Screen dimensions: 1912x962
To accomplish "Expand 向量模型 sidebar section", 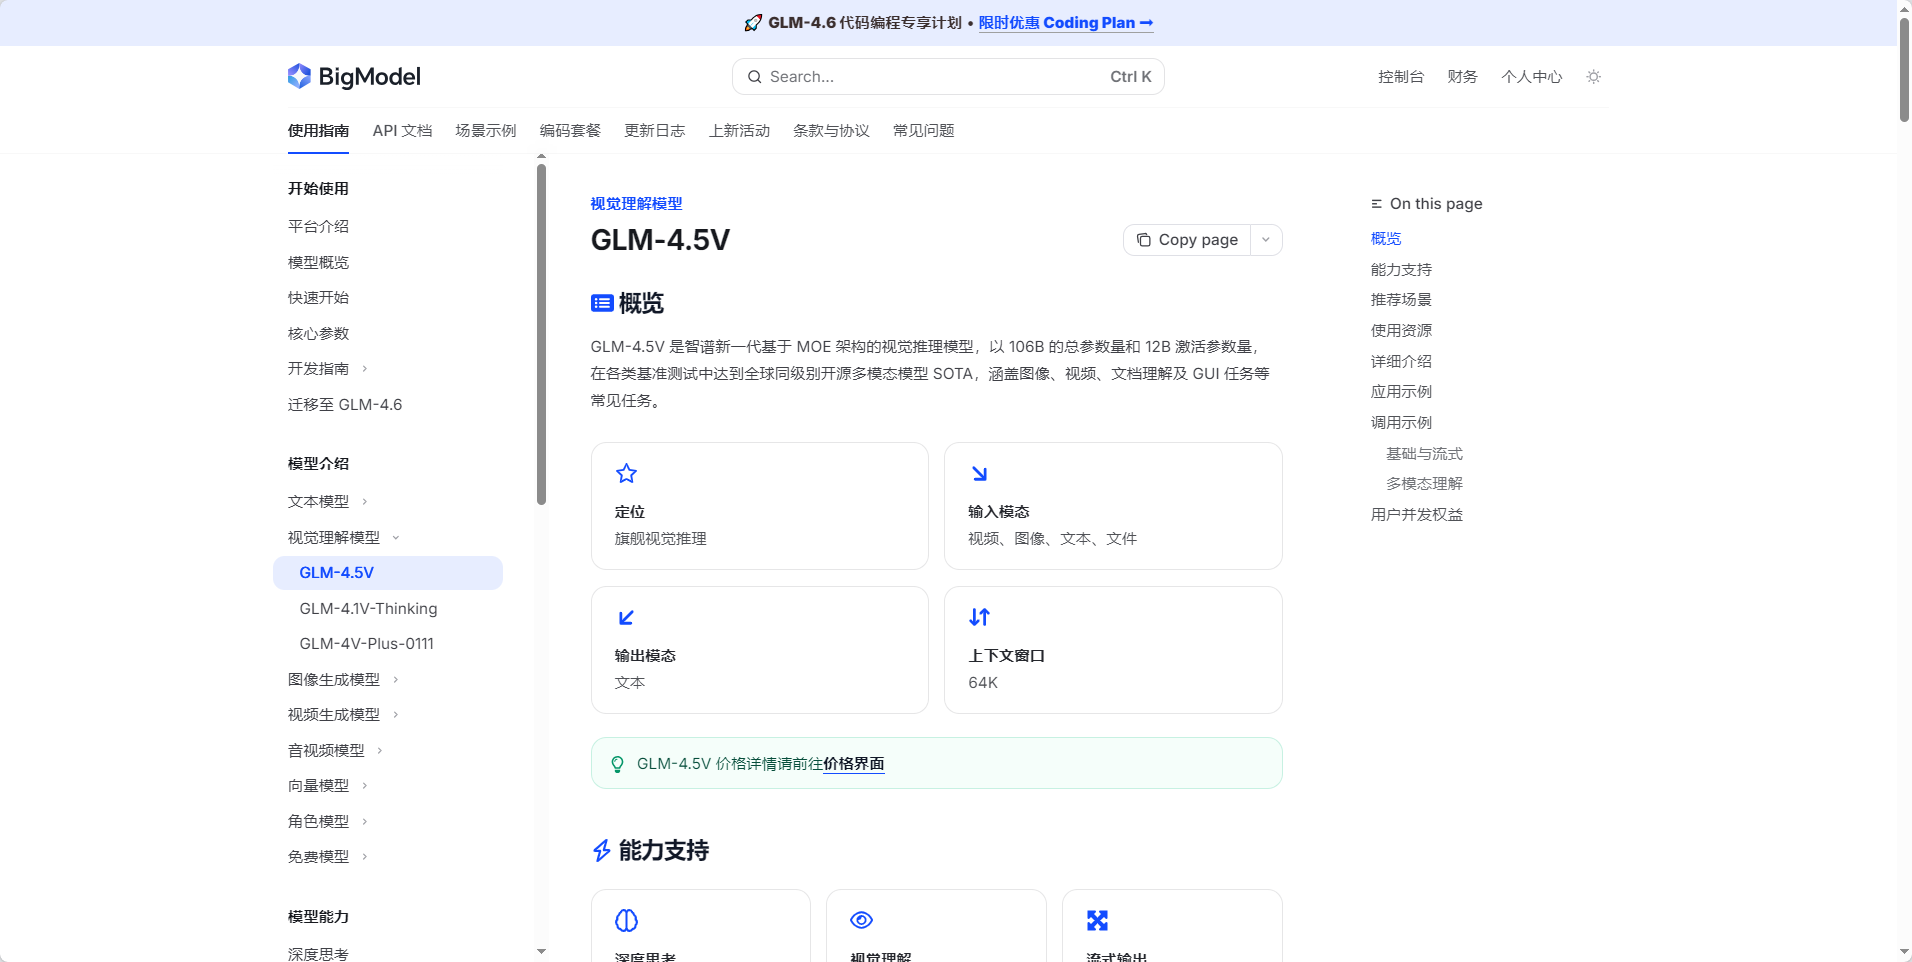I will pos(364,786).
